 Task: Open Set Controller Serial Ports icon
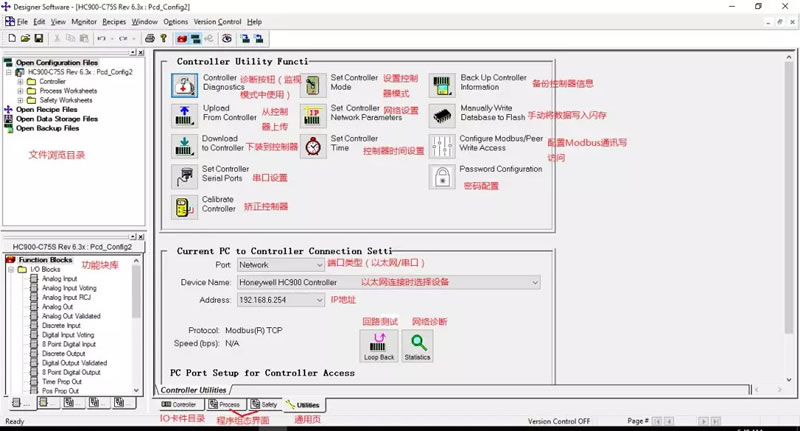click(x=184, y=176)
